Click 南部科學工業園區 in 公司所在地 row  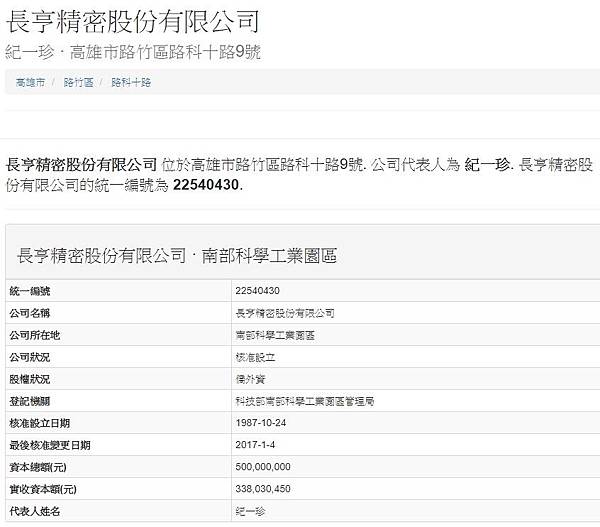275,336
